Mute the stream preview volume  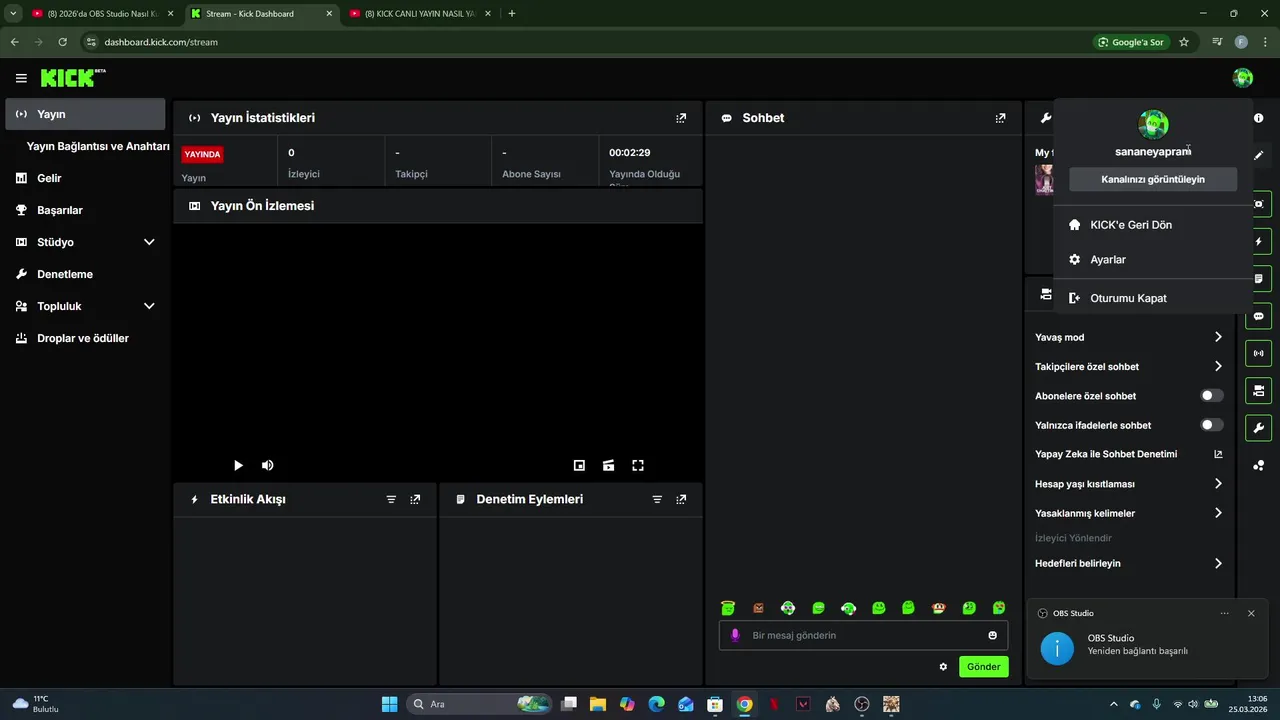268,465
